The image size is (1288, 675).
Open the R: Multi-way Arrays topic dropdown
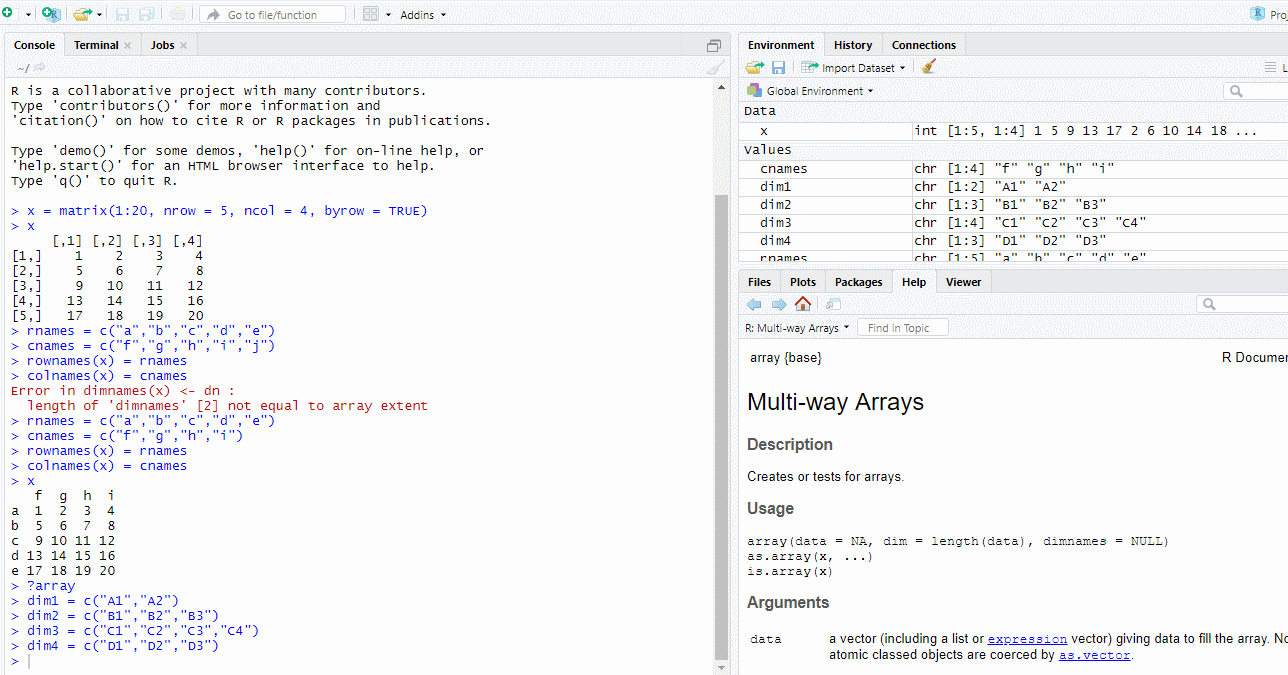[798, 328]
